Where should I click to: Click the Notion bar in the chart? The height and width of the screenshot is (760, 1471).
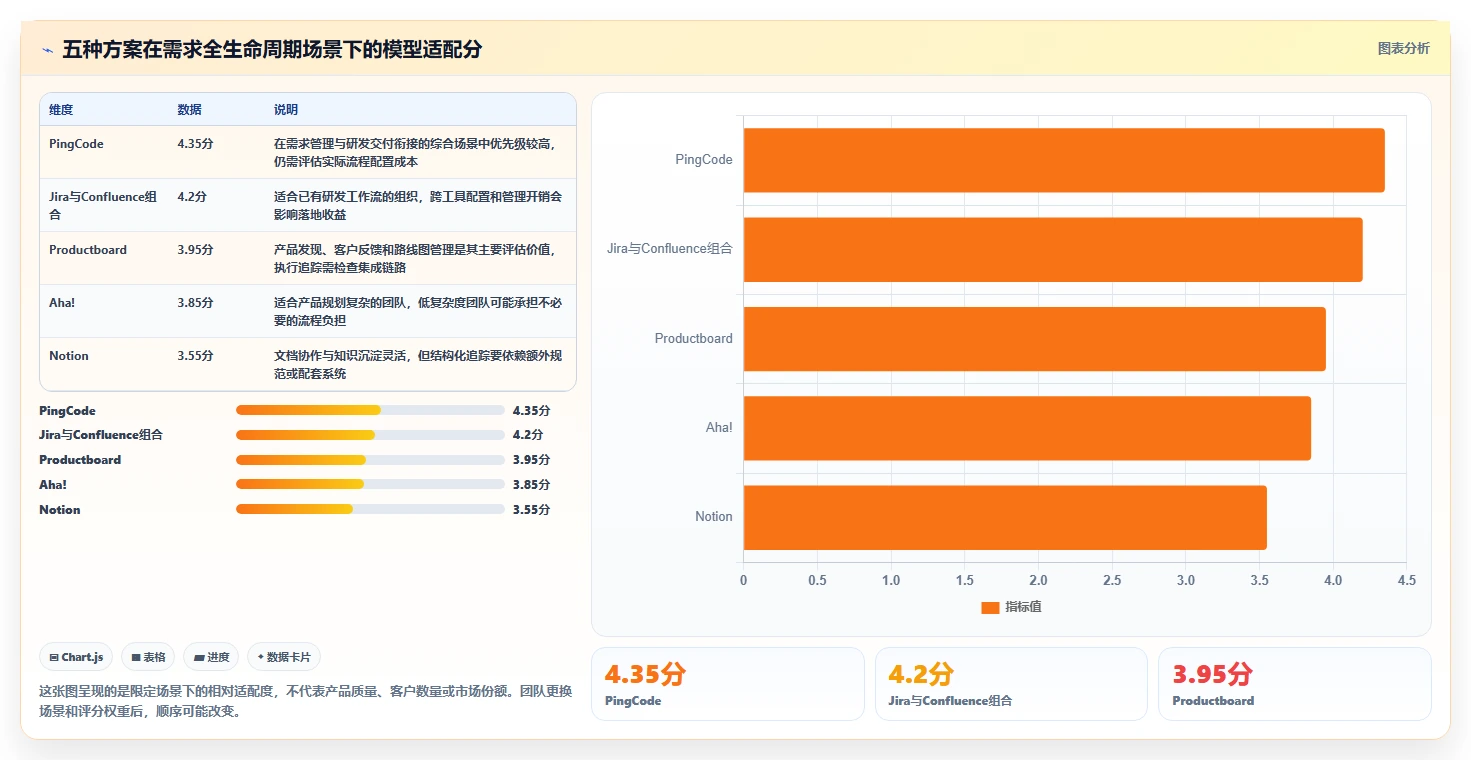point(1005,517)
